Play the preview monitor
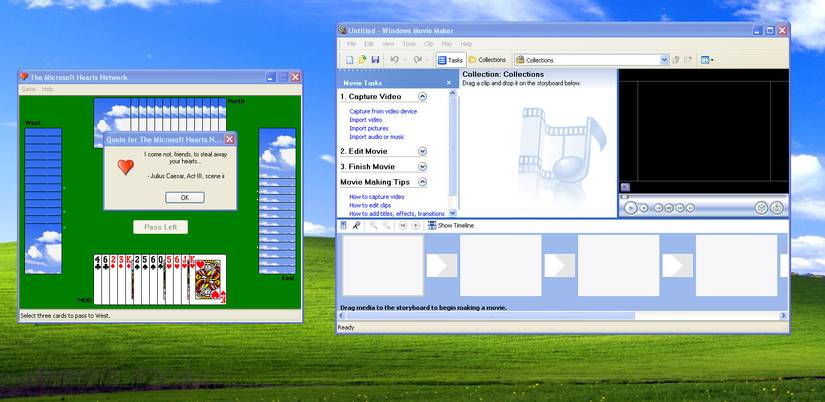Screen dimensions: 825x402 pyautogui.click(x=630, y=208)
